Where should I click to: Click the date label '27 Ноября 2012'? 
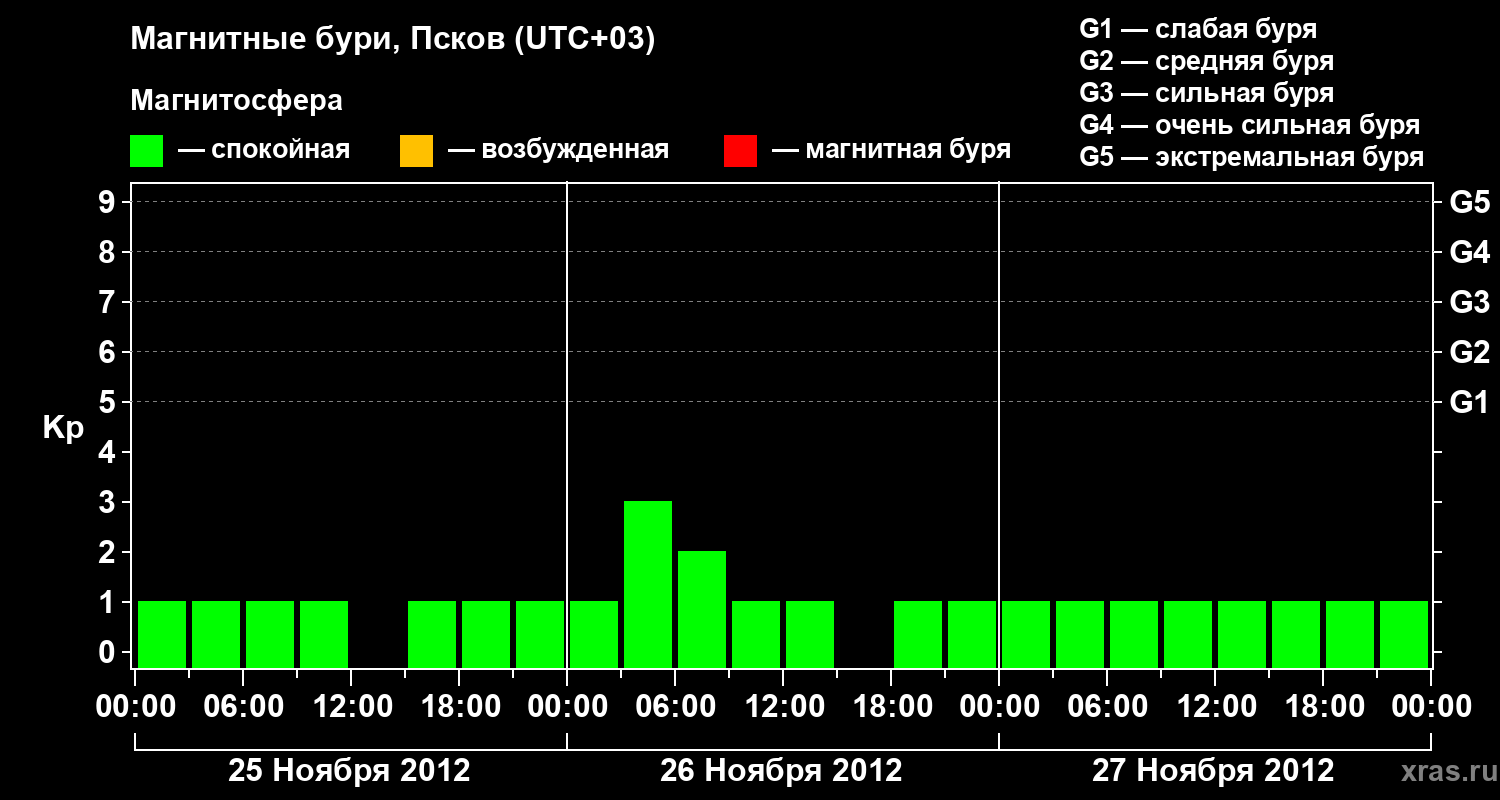[x=1213, y=771]
